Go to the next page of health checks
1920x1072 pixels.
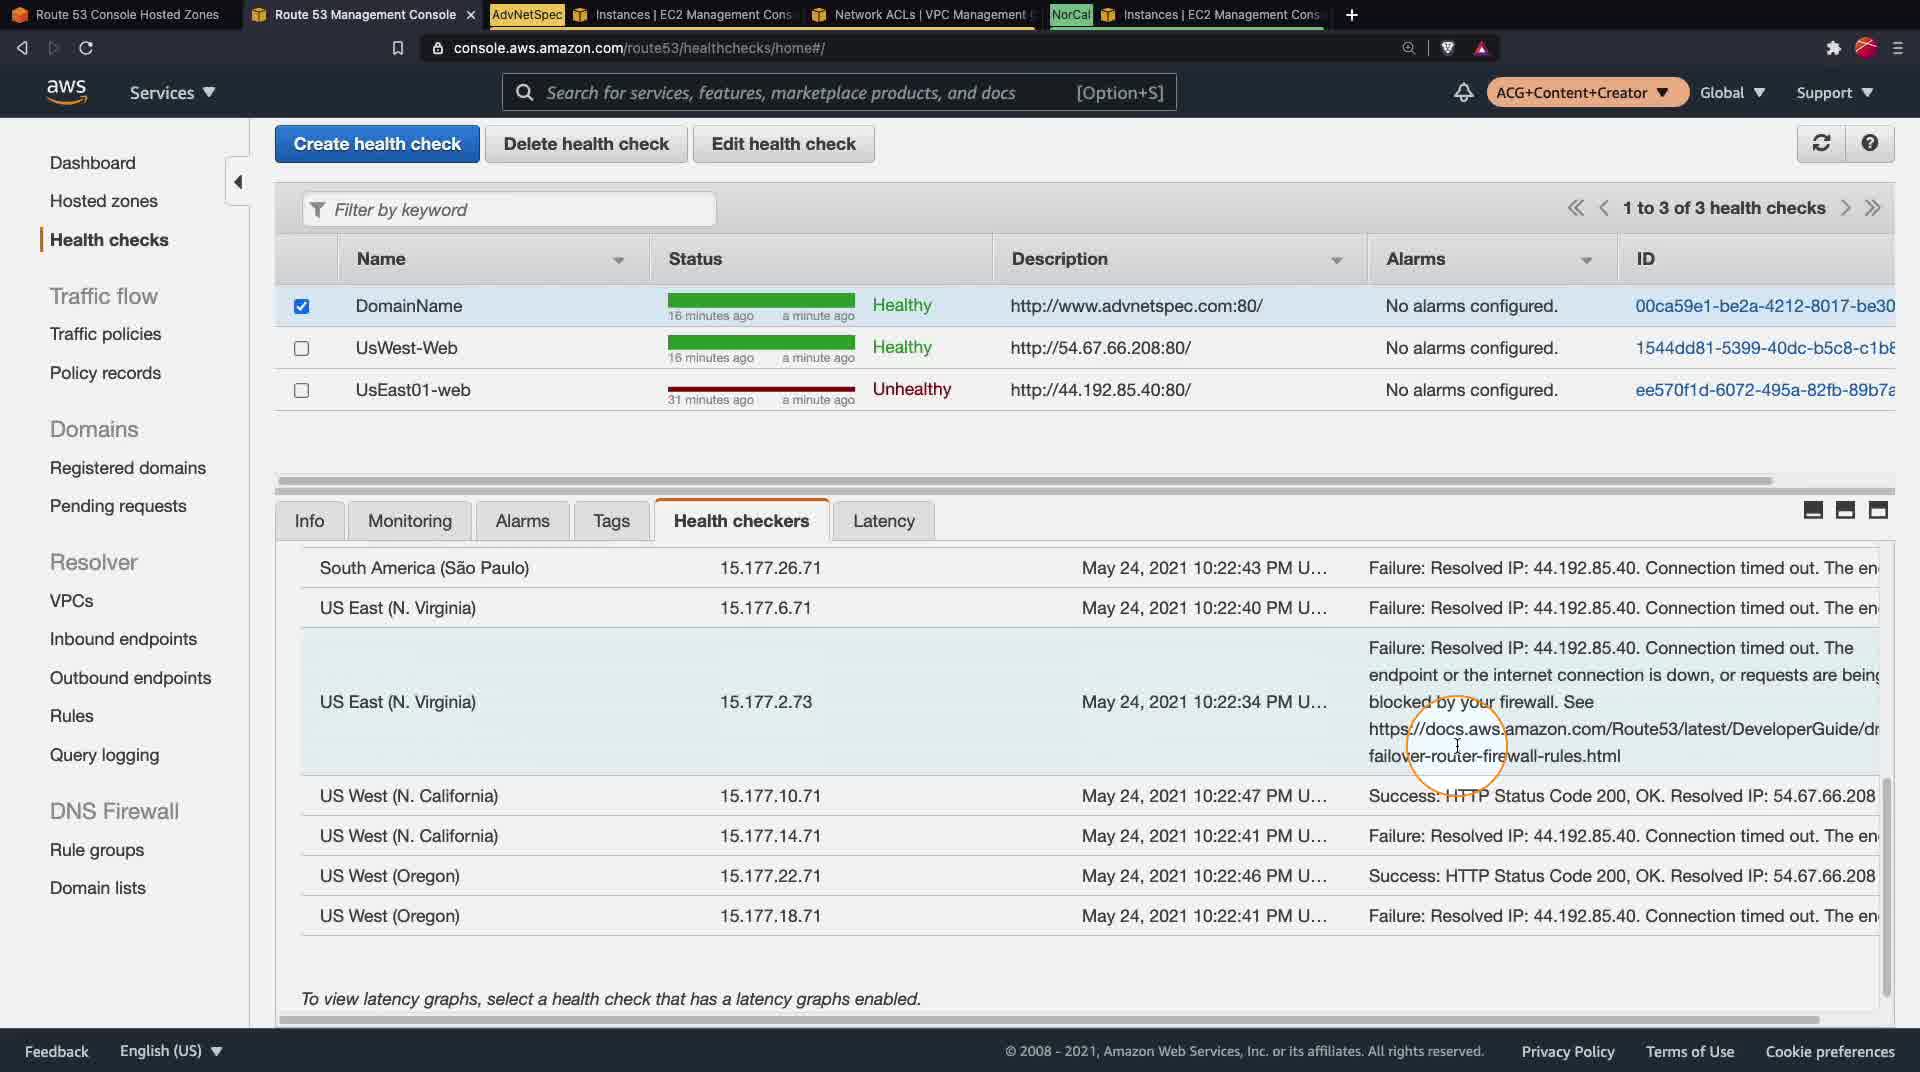(x=1845, y=208)
